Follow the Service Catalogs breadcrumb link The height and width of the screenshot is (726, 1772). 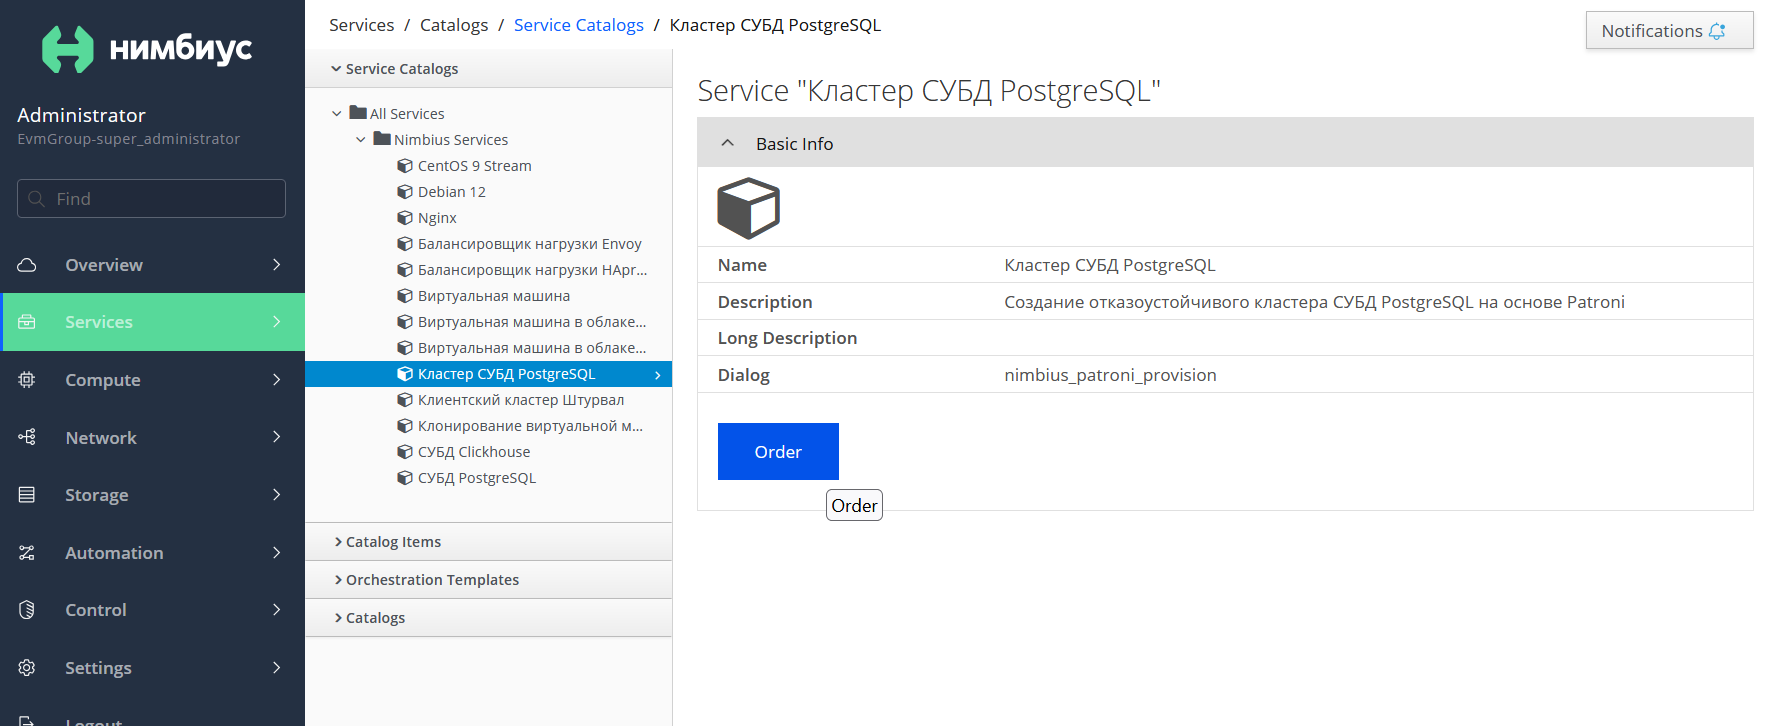[x=579, y=25]
